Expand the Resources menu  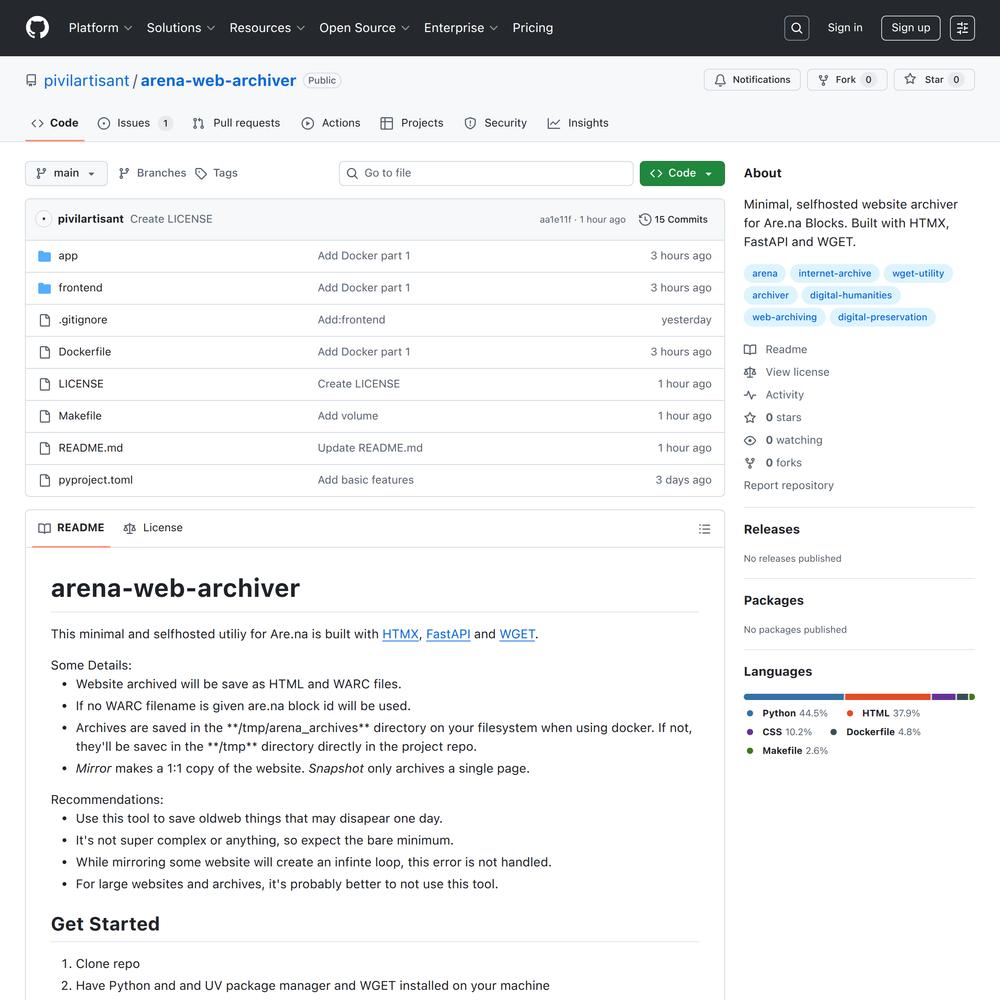[267, 28]
